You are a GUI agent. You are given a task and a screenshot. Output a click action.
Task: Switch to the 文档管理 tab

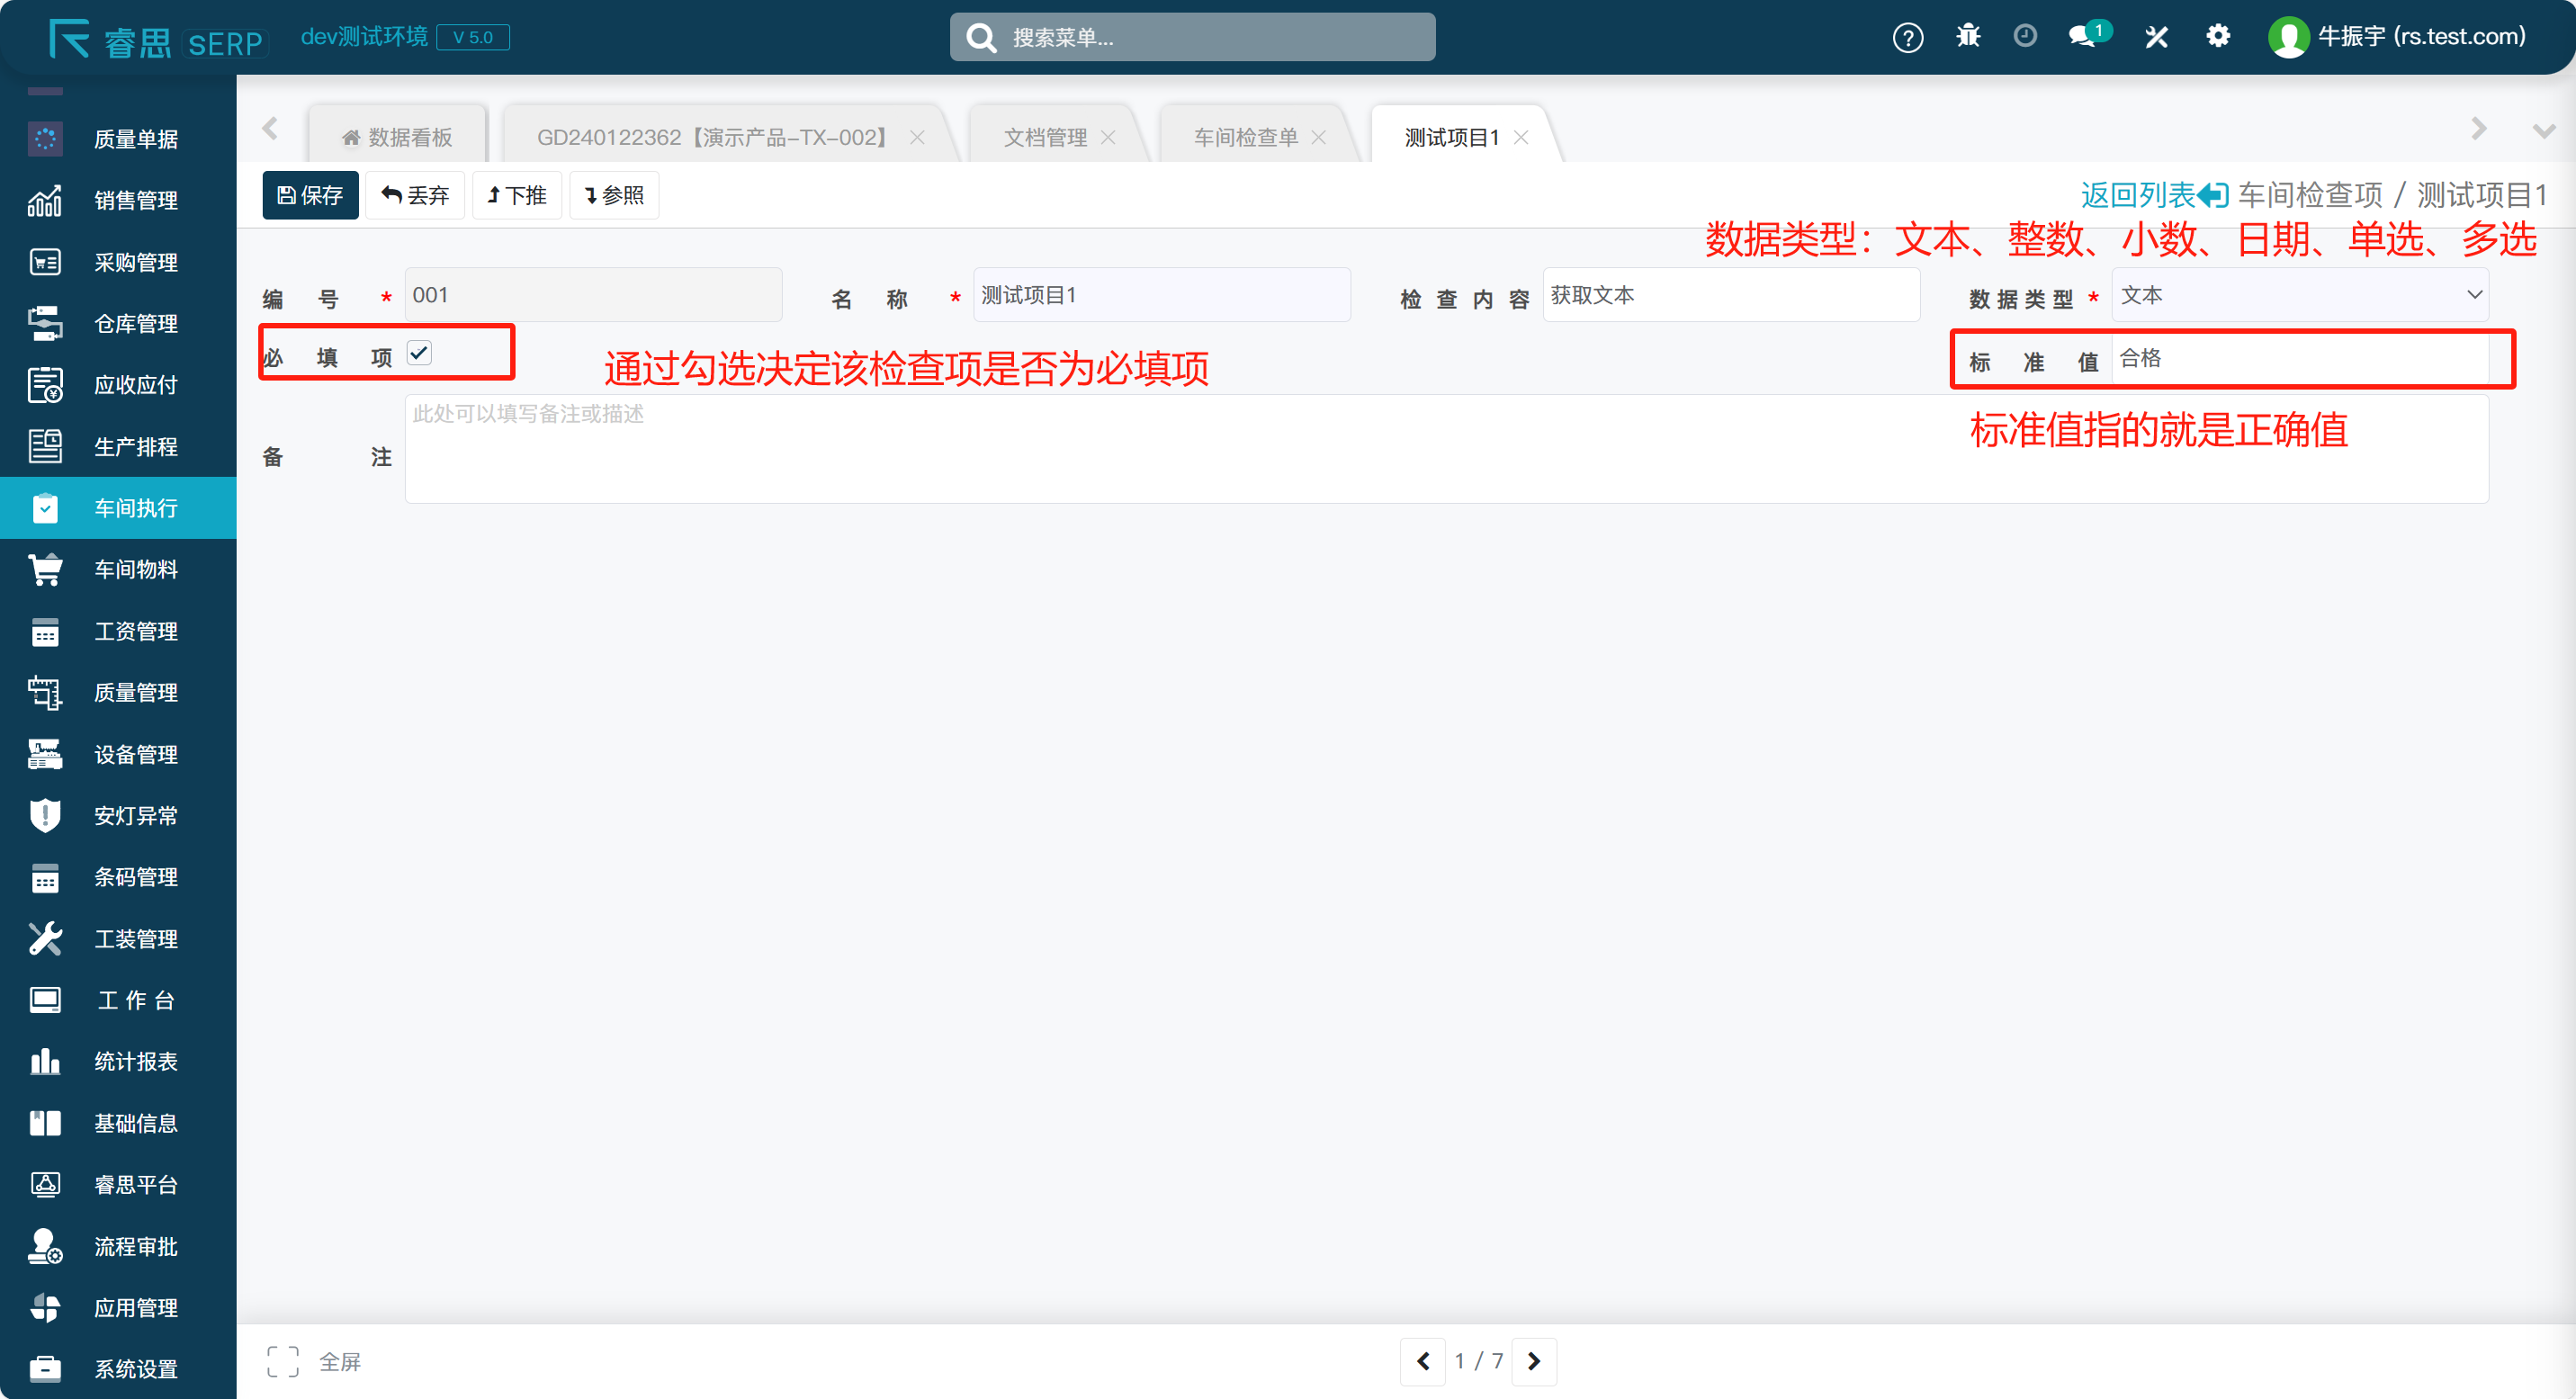pos(1044,137)
